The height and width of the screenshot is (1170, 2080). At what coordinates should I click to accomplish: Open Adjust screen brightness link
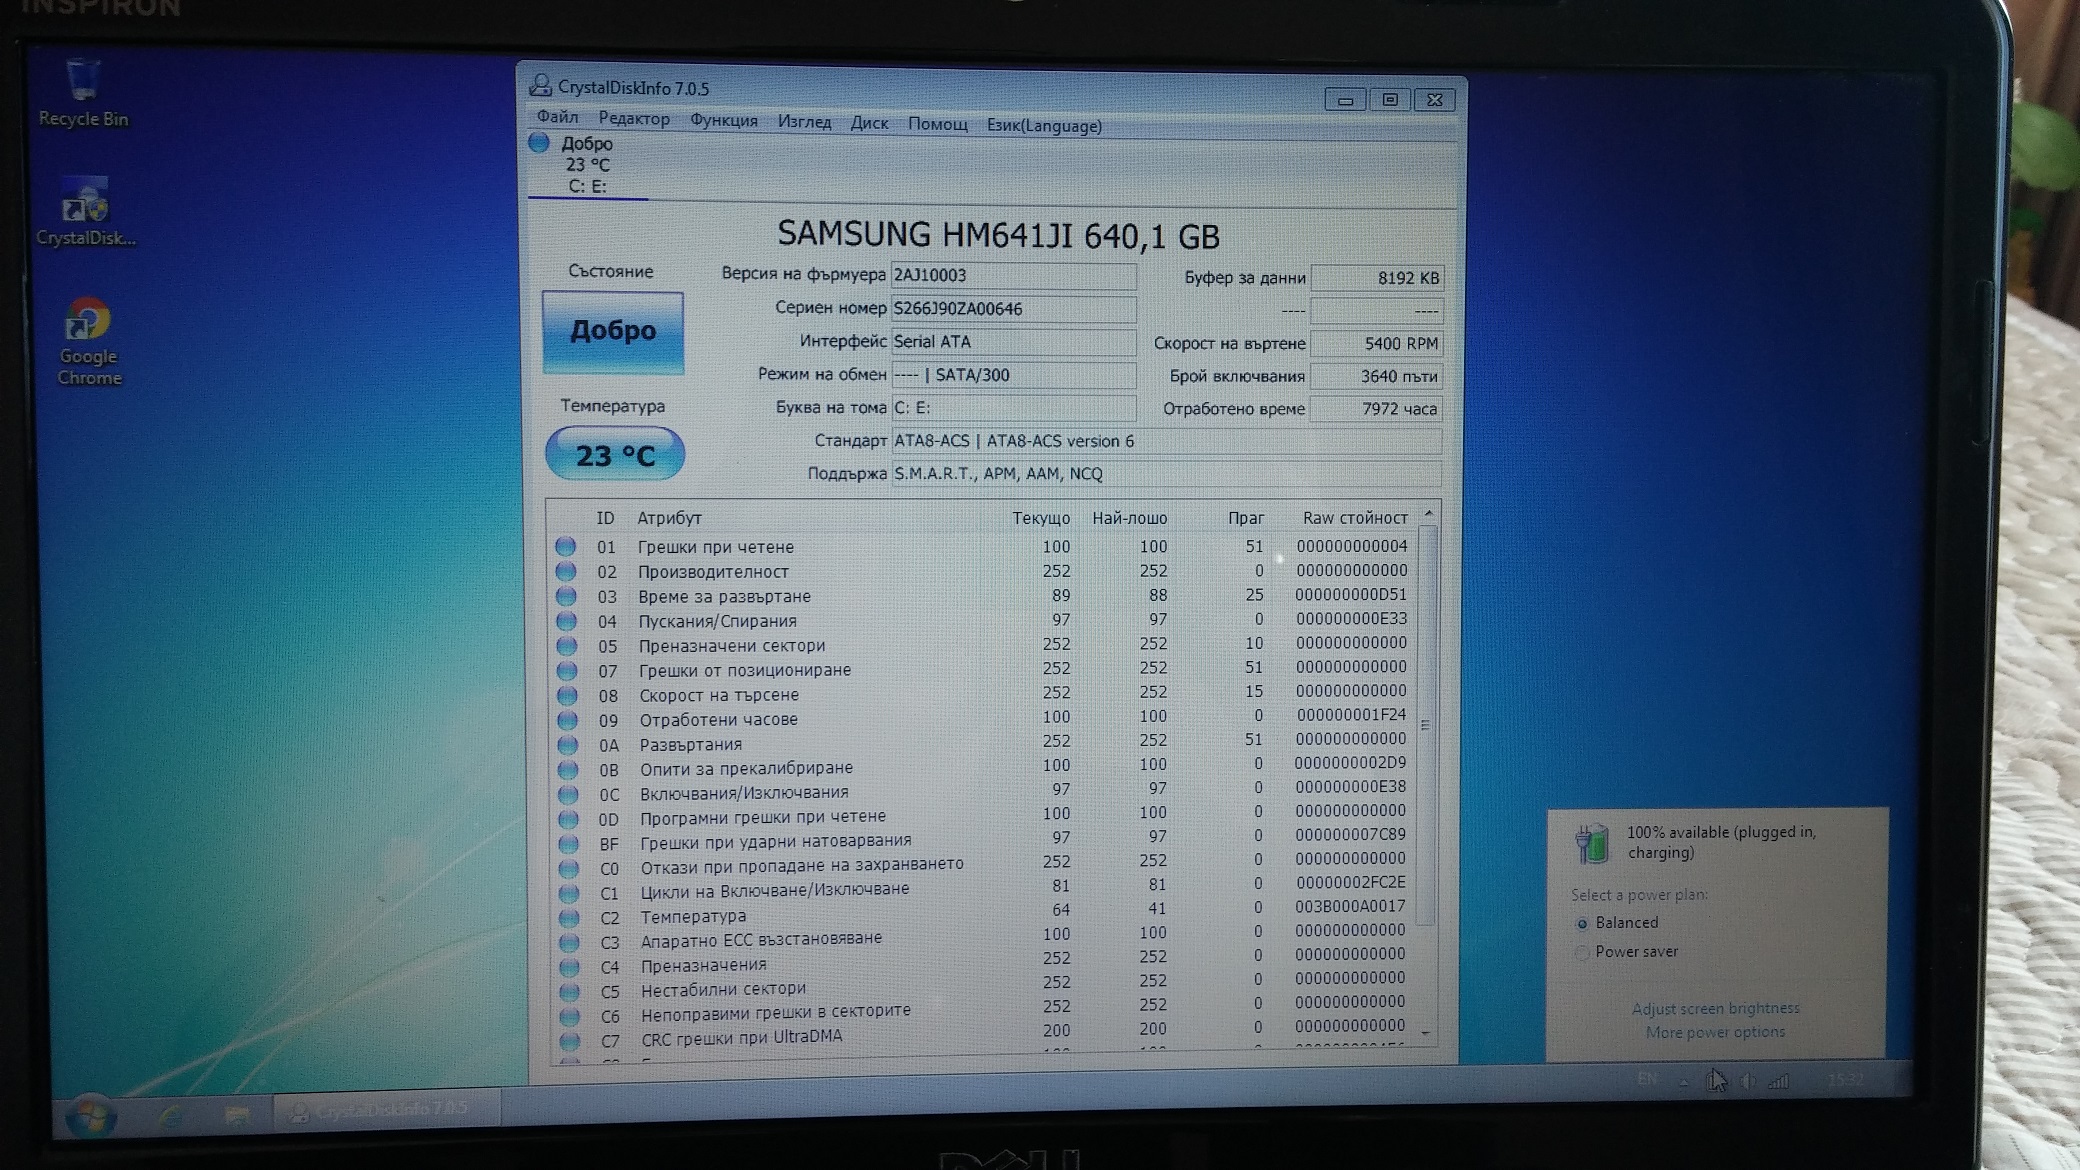click(1715, 1008)
